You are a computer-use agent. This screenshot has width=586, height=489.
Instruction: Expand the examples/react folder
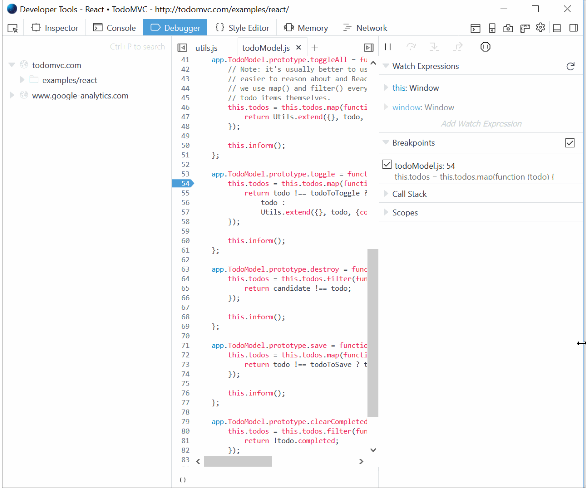coord(22,80)
